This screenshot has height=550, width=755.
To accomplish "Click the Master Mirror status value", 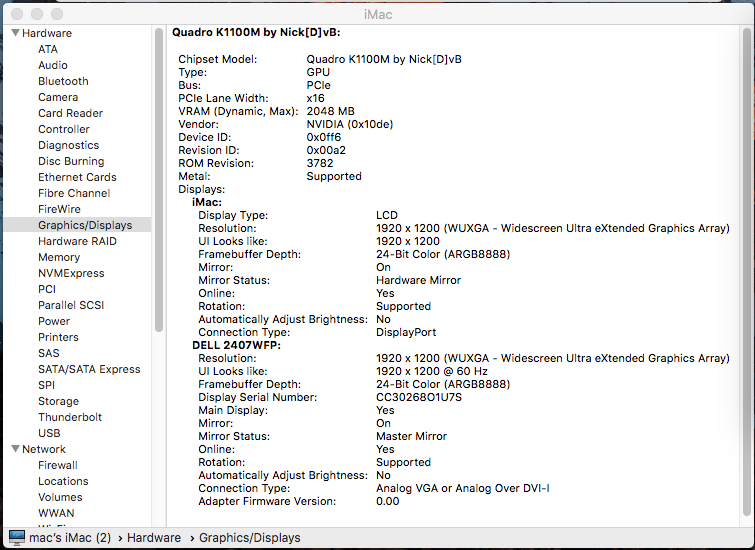I will point(412,436).
